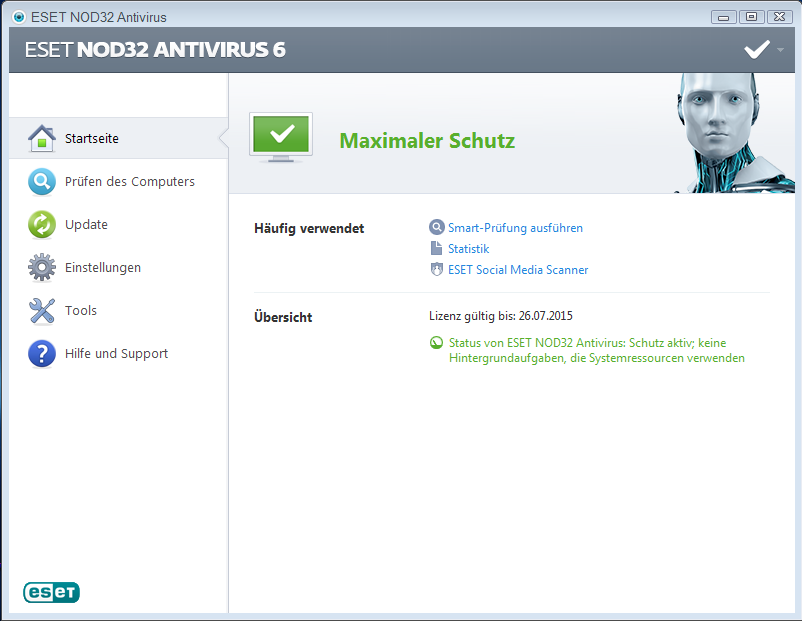Launch ESET Social Media Scanner link
The image size is (802, 621).
[x=518, y=270]
